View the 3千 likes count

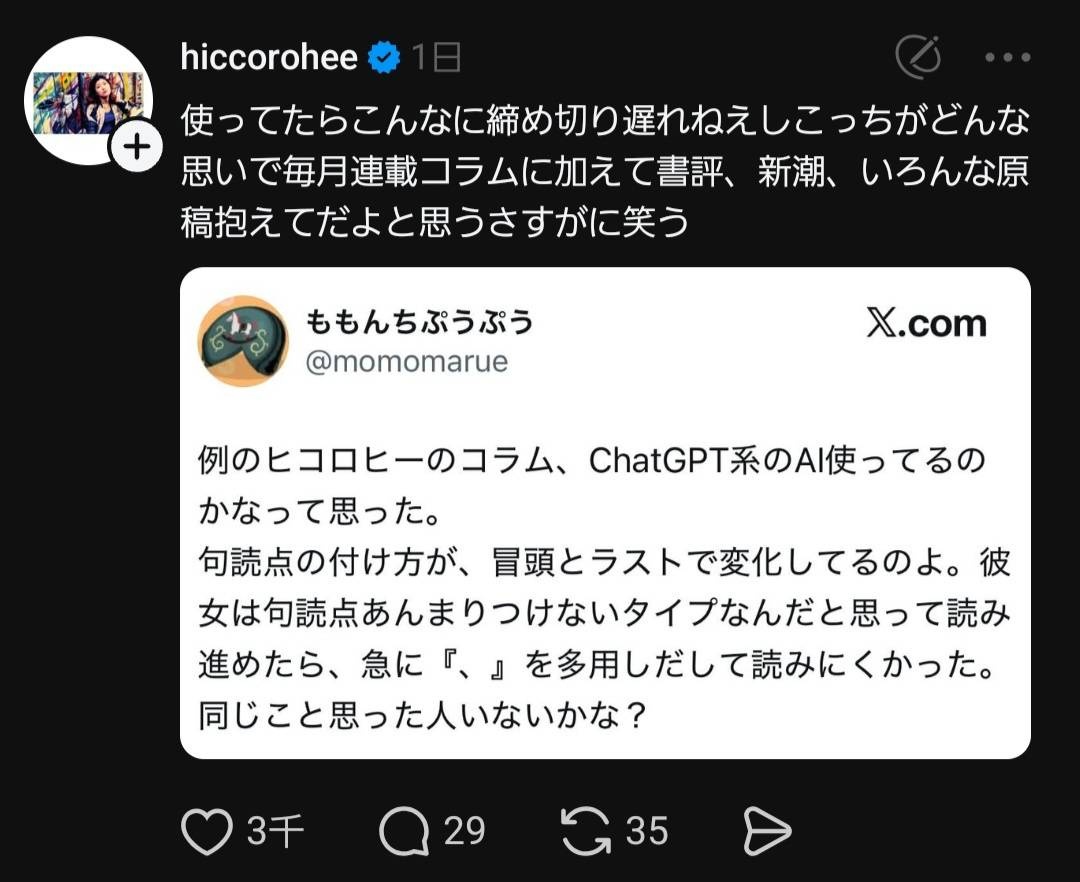(x=276, y=831)
